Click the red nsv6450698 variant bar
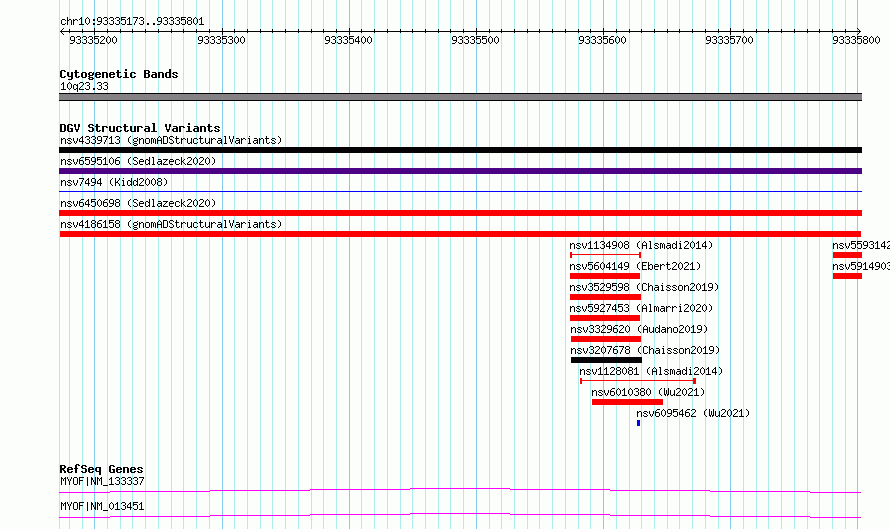The width and height of the screenshot is (890, 529). coord(460,213)
